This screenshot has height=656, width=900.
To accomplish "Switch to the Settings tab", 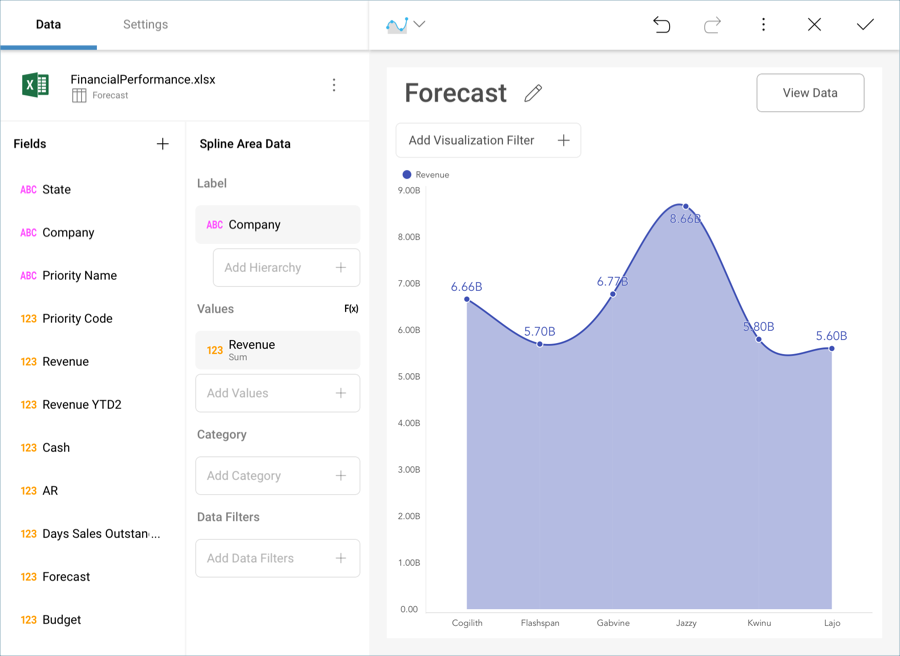I will [x=145, y=25].
